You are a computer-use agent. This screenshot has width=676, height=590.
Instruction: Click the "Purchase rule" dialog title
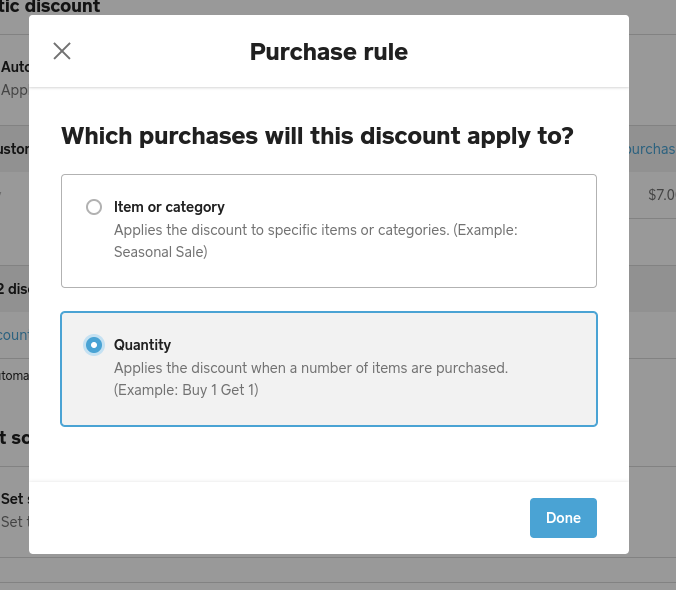tap(328, 52)
